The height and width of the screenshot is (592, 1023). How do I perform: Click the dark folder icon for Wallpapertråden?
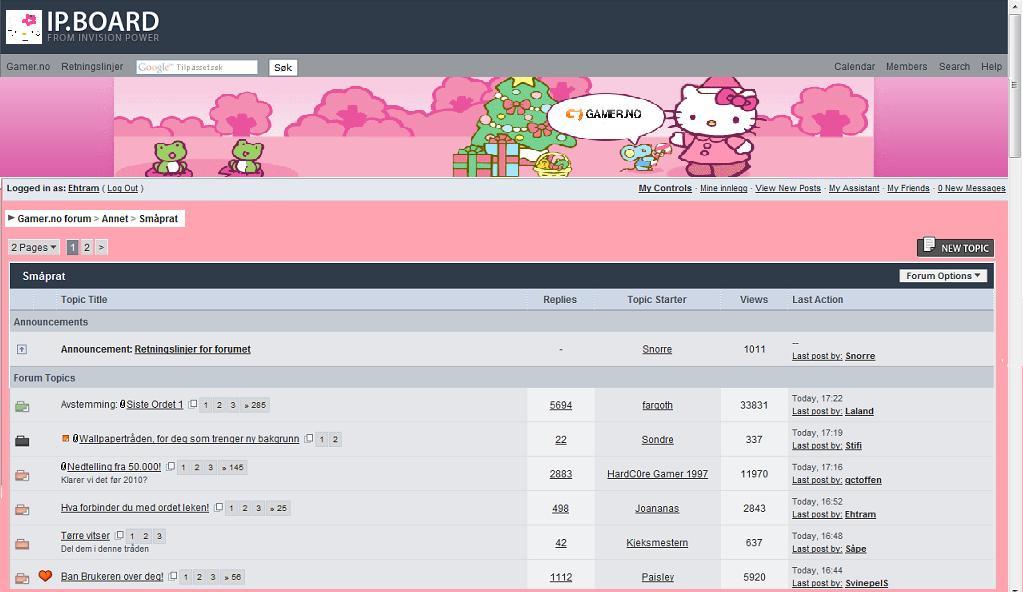22,441
